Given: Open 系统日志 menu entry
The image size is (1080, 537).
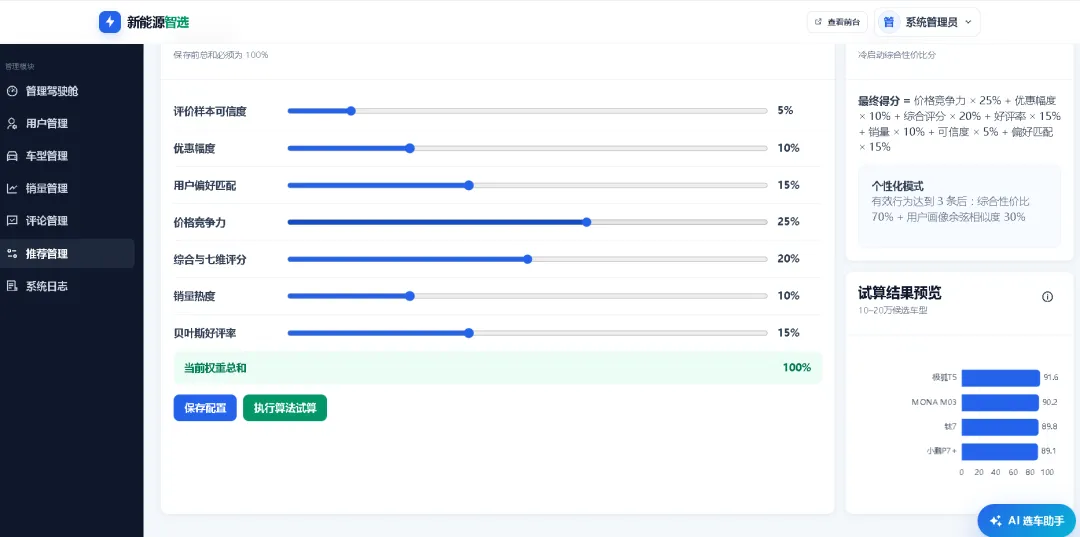Looking at the screenshot, I should click(67, 286).
